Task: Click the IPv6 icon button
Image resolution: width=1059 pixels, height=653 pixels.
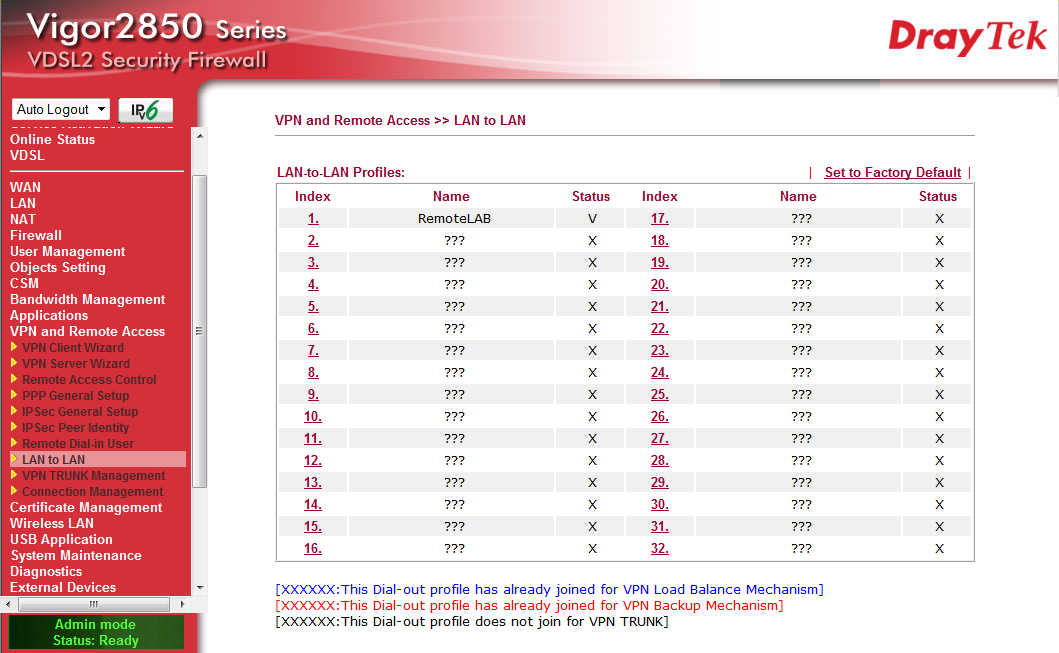Action: coord(145,109)
